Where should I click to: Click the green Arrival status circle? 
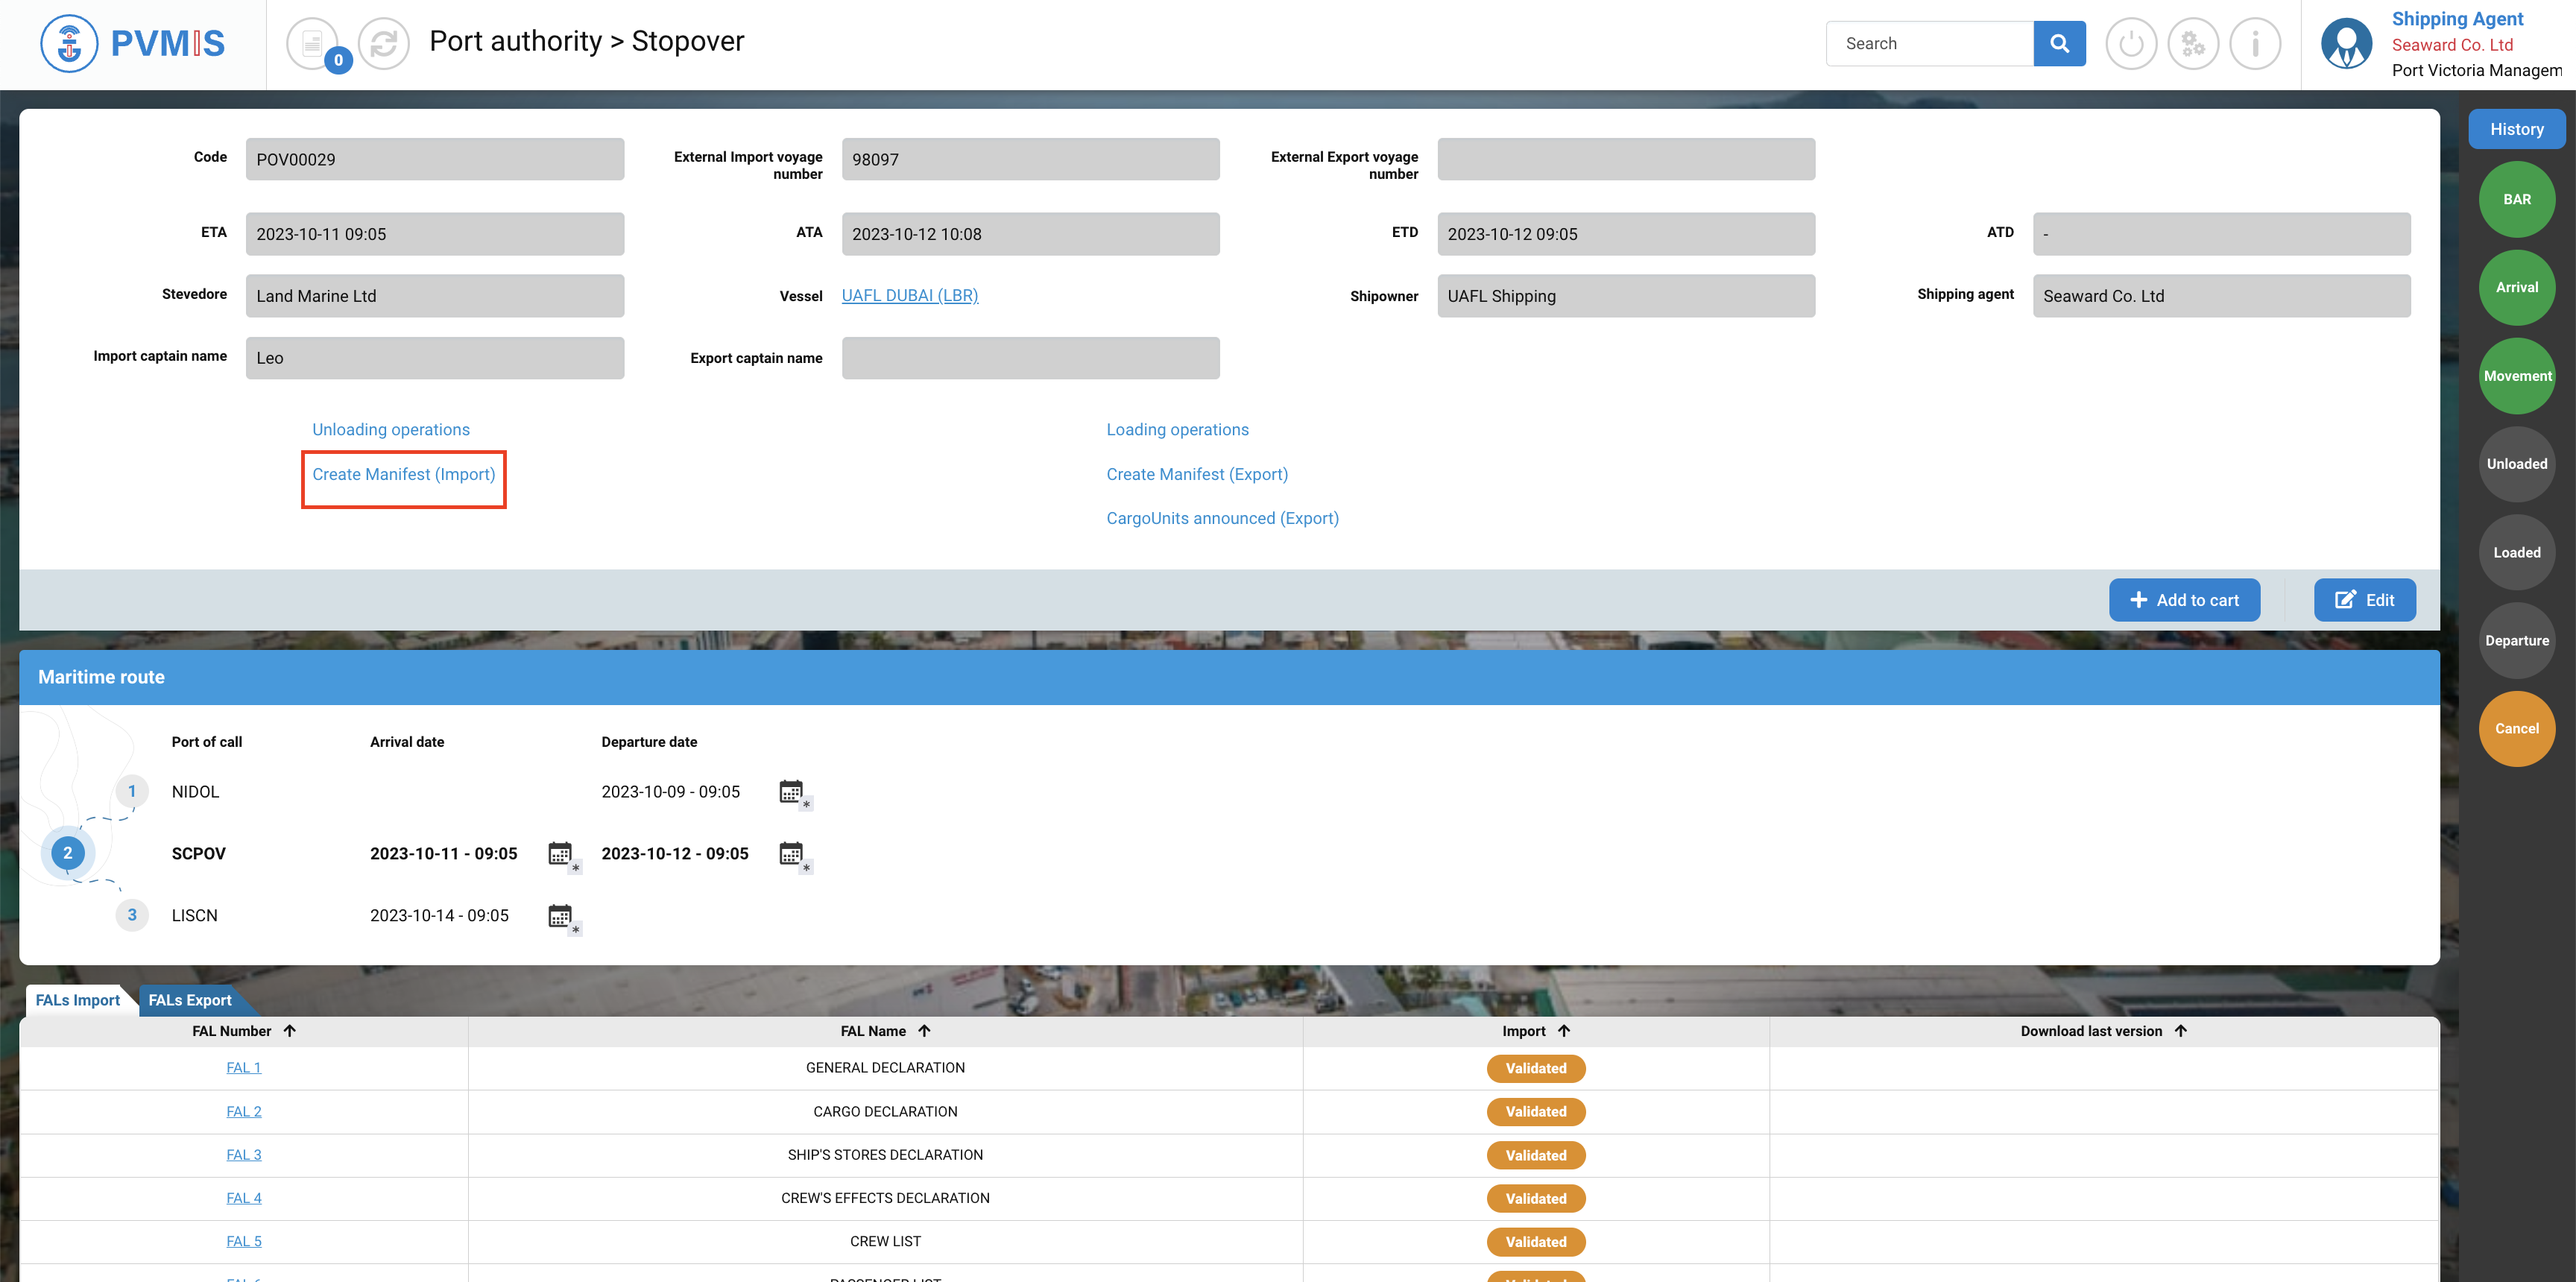click(x=2516, y=287)
